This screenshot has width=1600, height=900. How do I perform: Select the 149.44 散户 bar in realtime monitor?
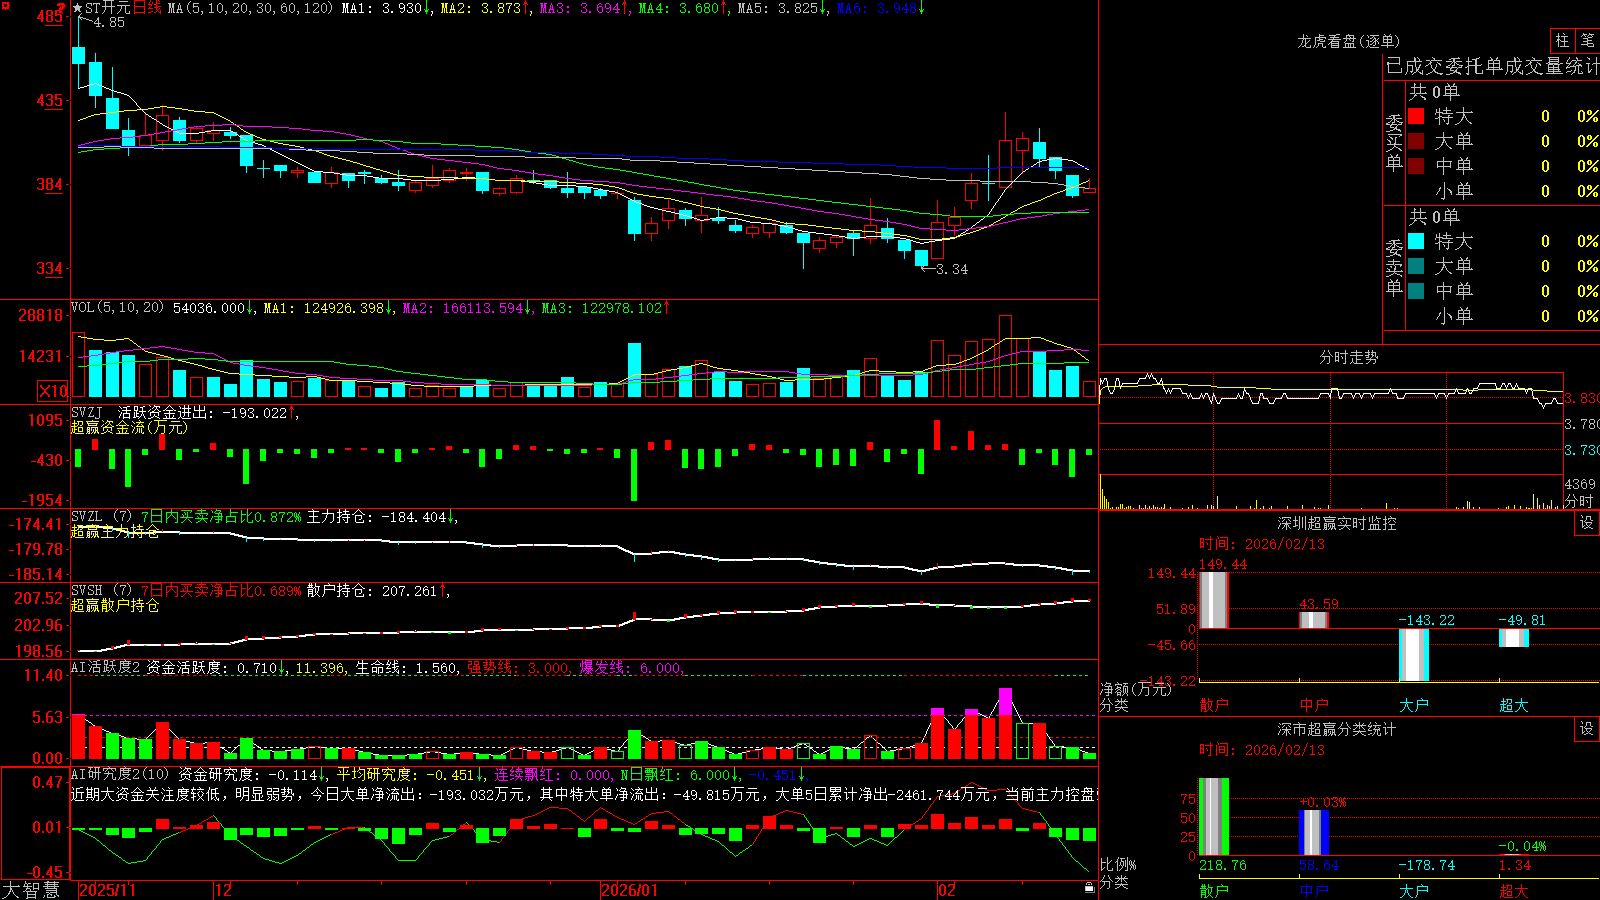1213,600
